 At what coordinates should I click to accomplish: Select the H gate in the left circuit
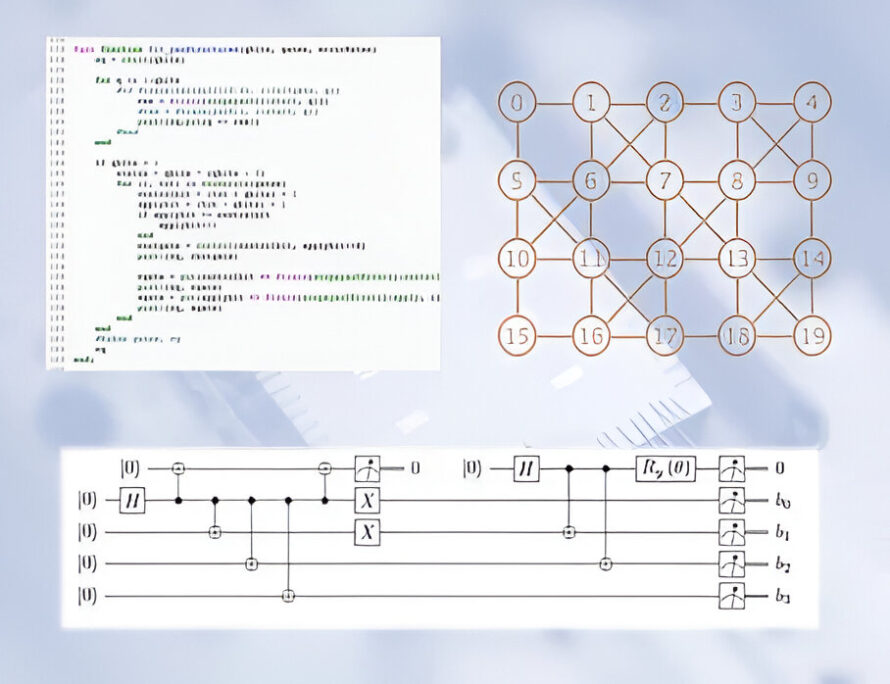pyautogui.click(x=131, y=499)
